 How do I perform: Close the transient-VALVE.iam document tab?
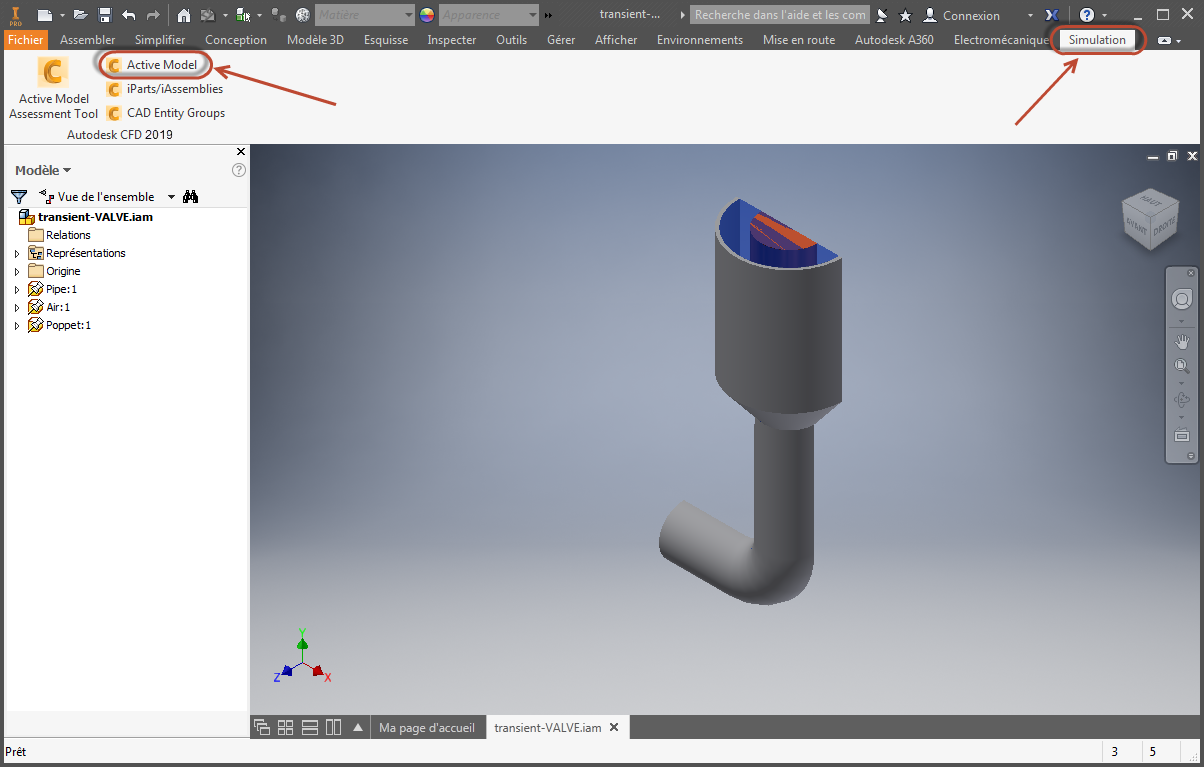tap(614, 728)
